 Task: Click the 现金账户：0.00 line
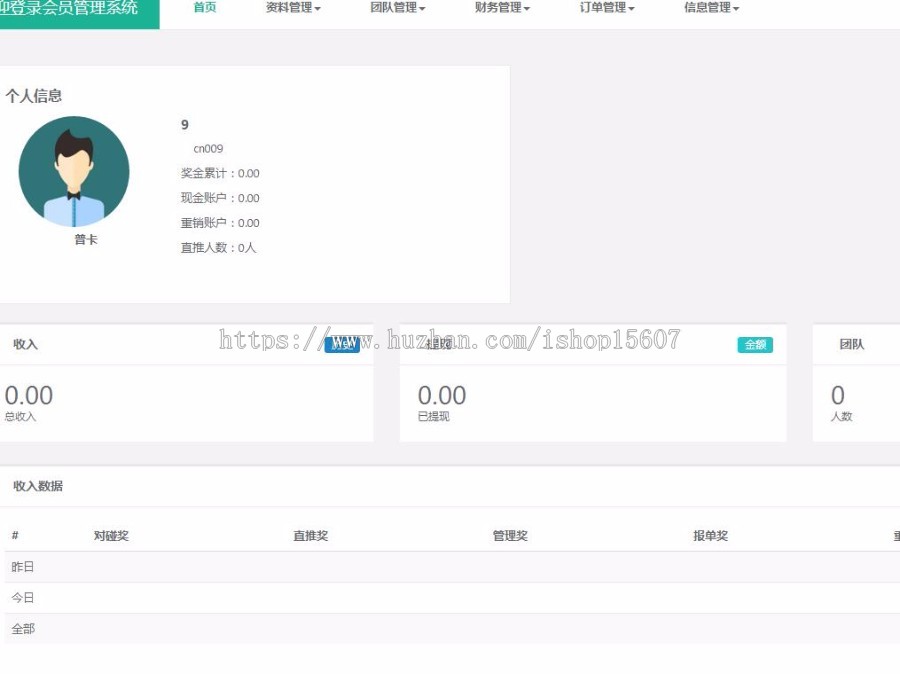click(x=220, y=198)
